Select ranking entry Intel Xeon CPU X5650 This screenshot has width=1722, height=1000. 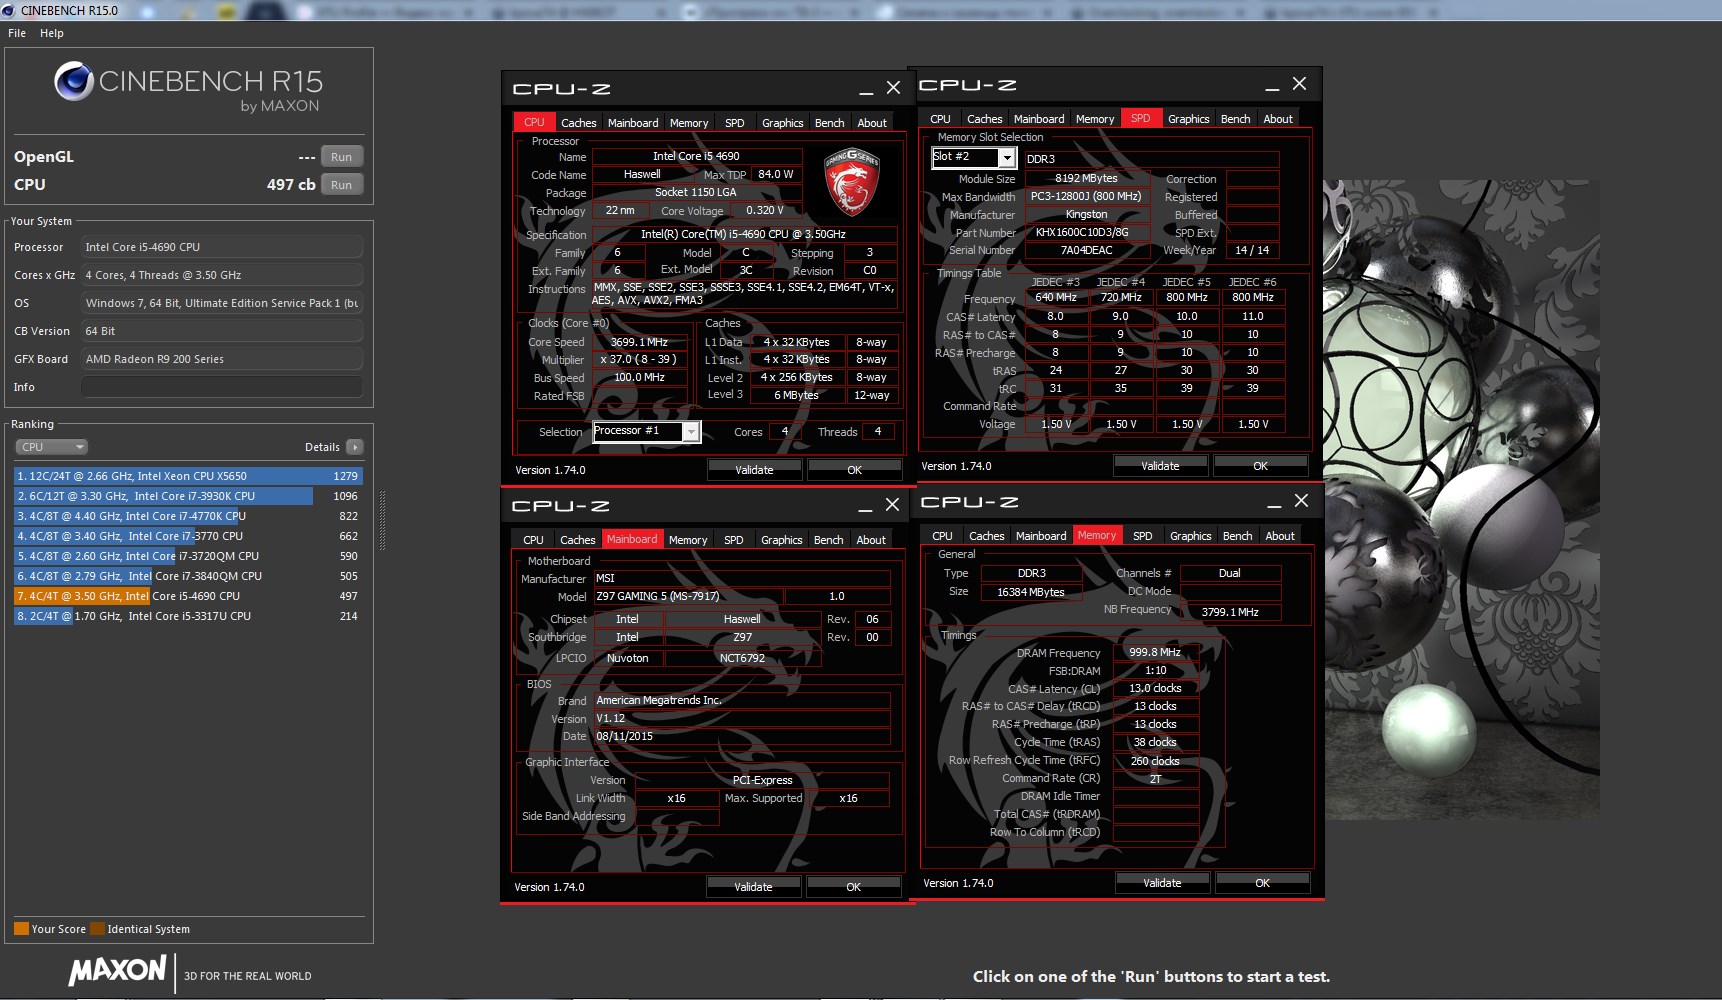coord(188,476)
